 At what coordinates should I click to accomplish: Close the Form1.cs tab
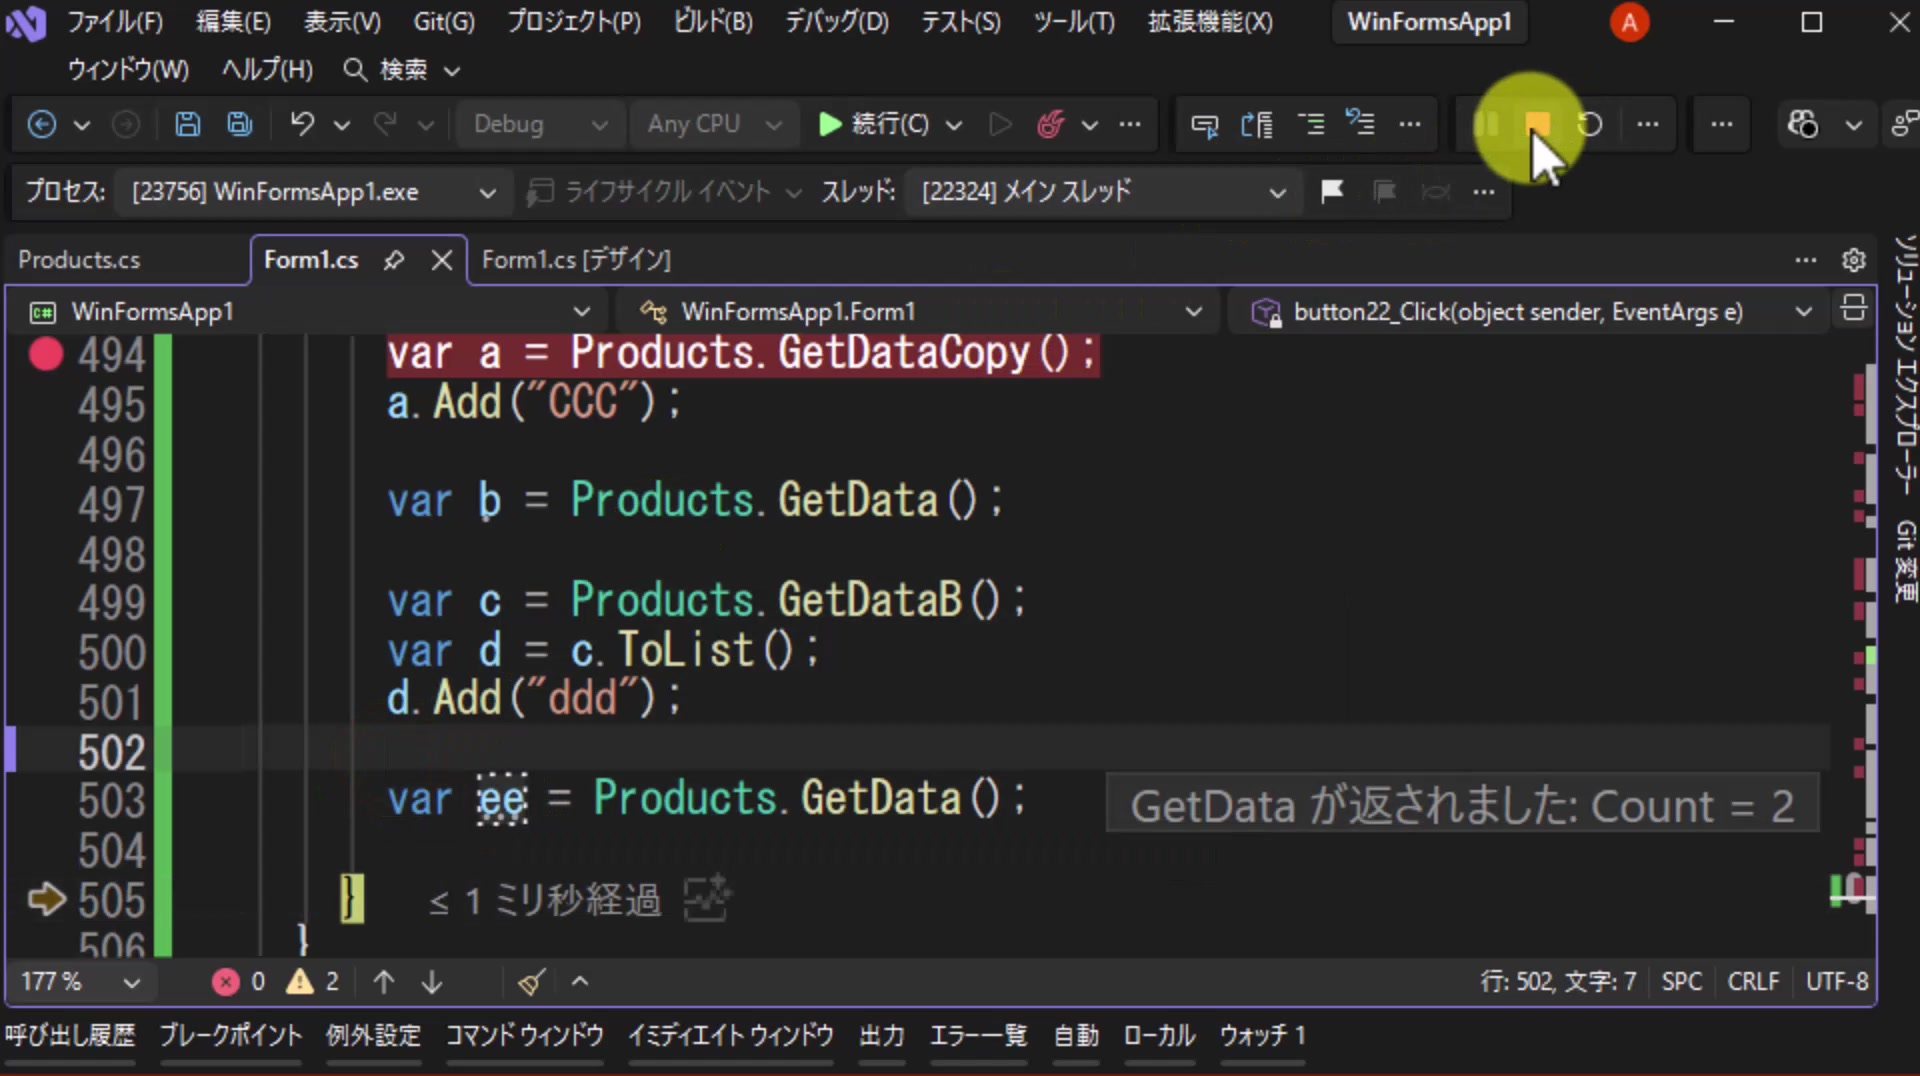441,260
